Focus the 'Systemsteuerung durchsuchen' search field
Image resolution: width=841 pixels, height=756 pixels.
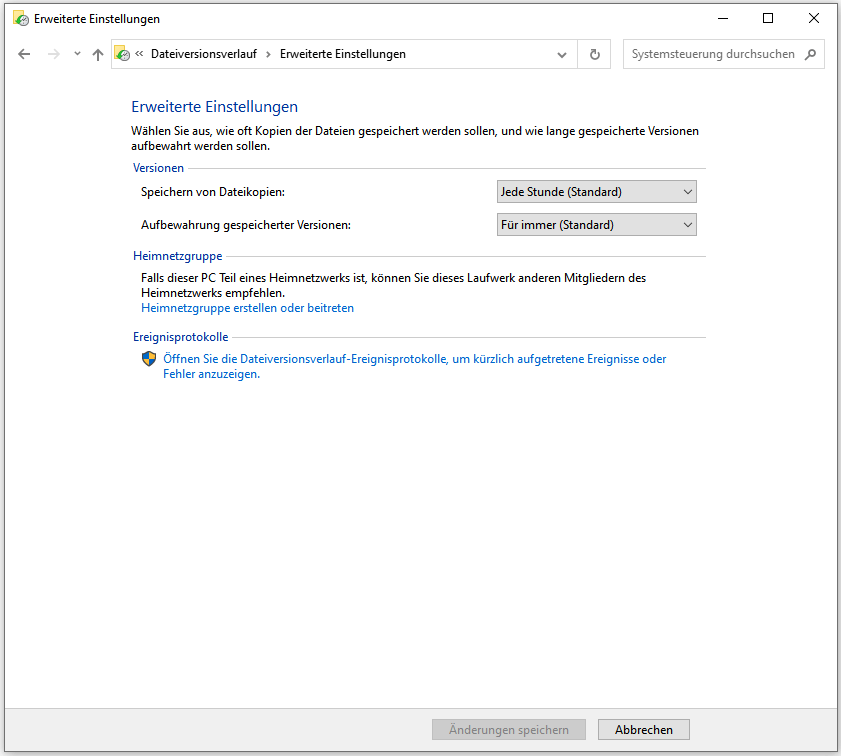point(713,55)
